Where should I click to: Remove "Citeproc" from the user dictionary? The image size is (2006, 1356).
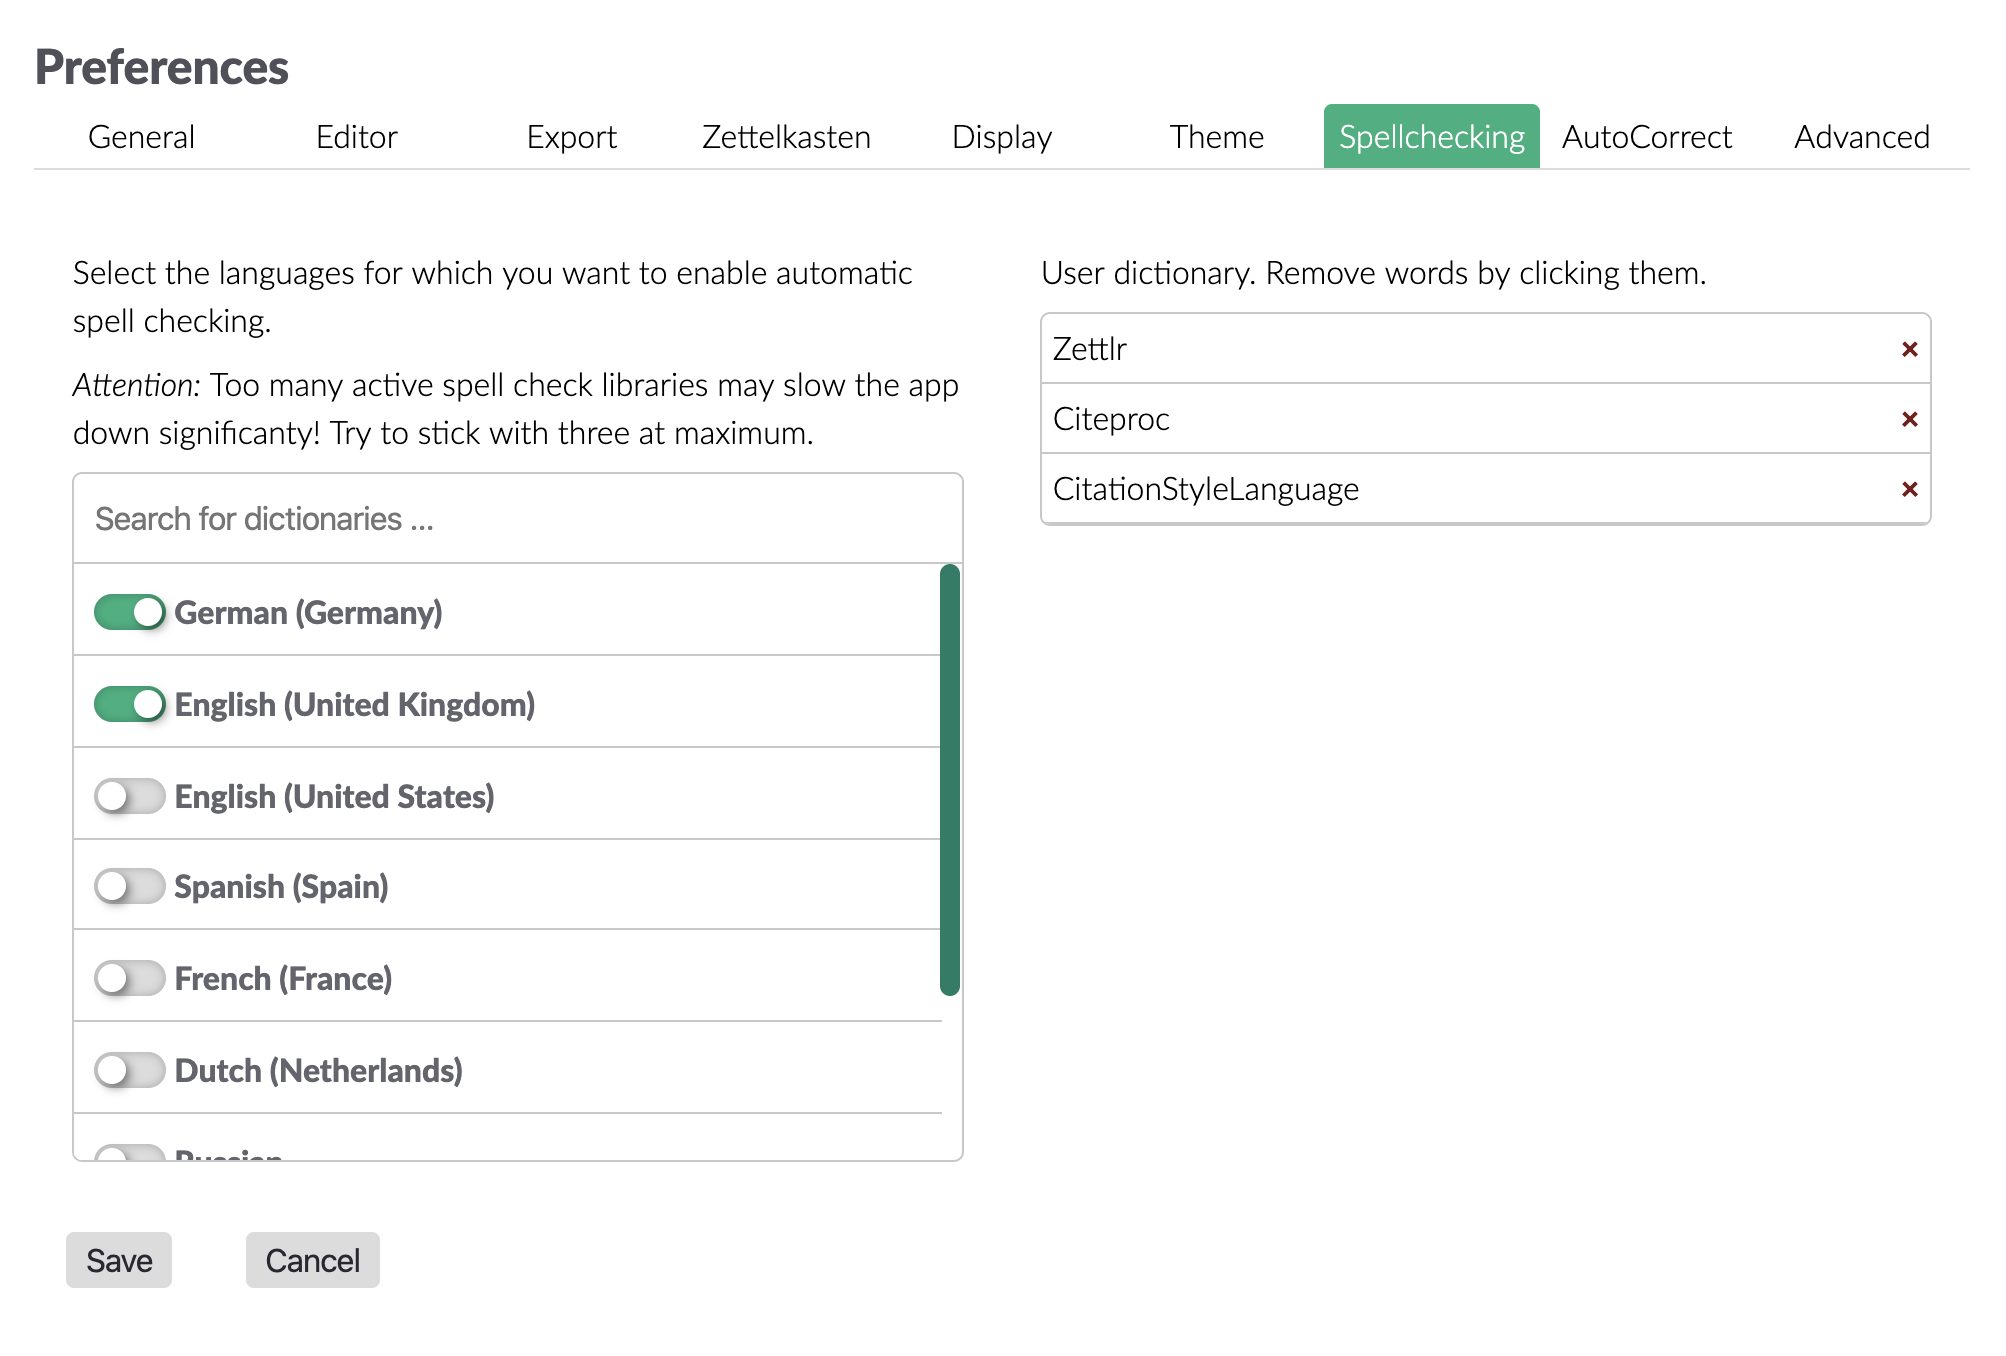click(1908, 419)
